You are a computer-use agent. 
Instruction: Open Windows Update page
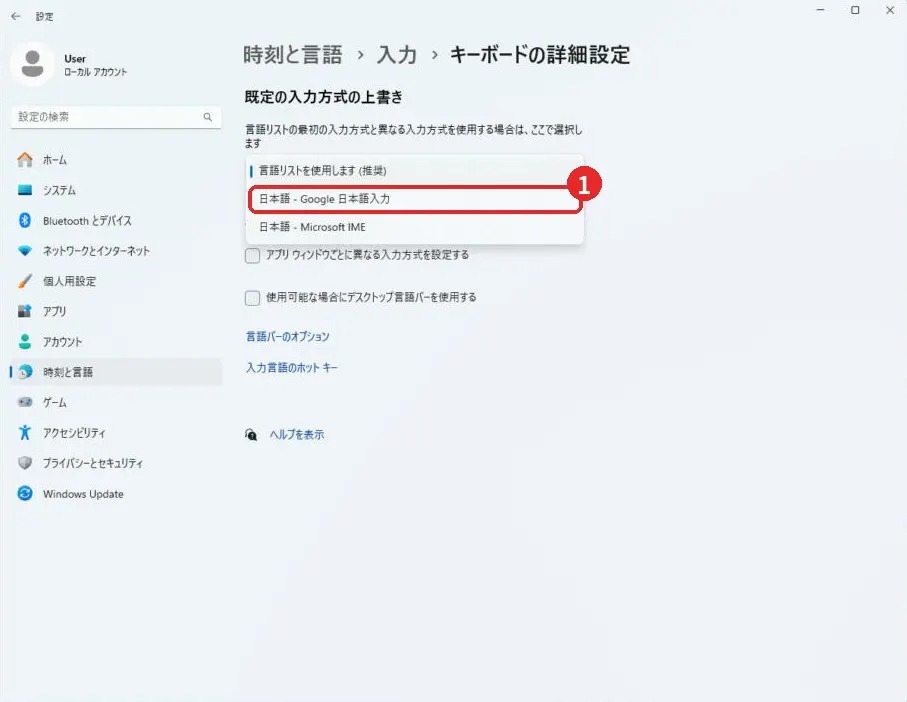pyautogui.click(x=116, y=493)
